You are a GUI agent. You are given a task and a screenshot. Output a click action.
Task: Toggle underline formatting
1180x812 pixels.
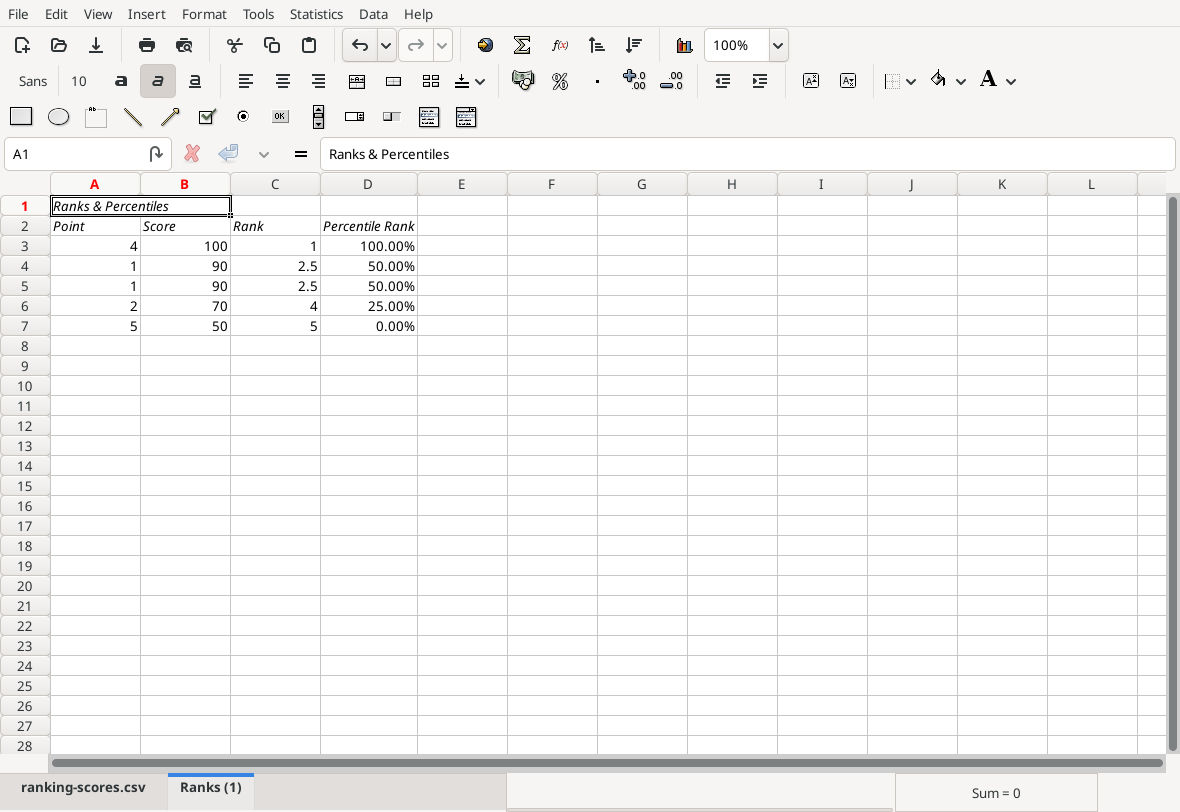tap(194, 81)
